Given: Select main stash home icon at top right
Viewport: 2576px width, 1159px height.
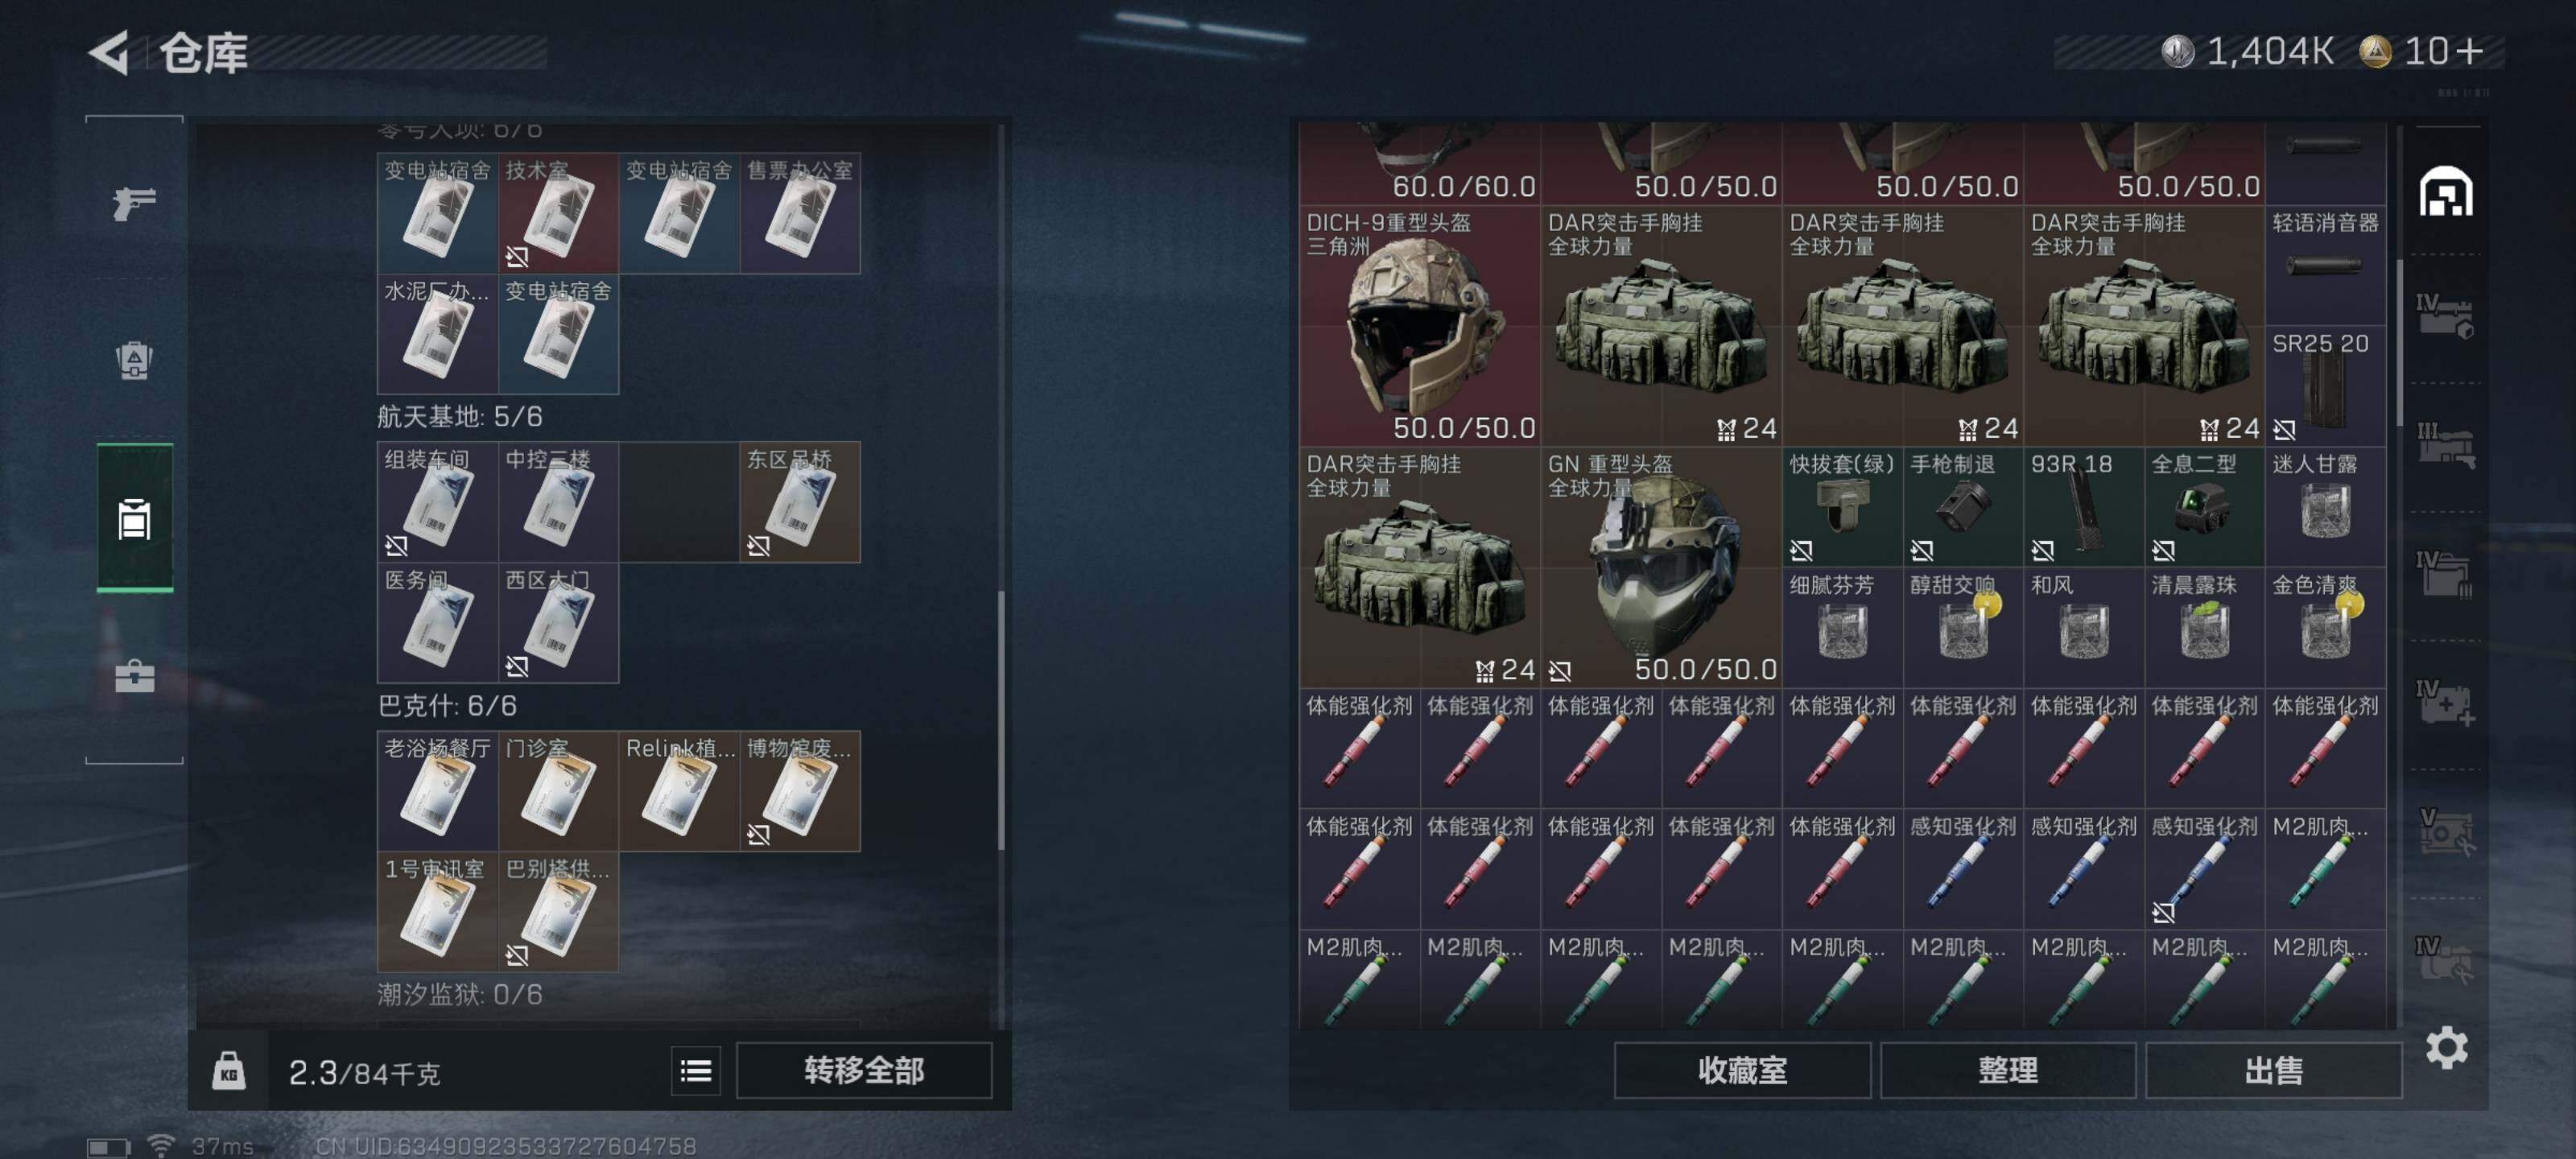Looking at the screenshot, I should (2446, 192).
